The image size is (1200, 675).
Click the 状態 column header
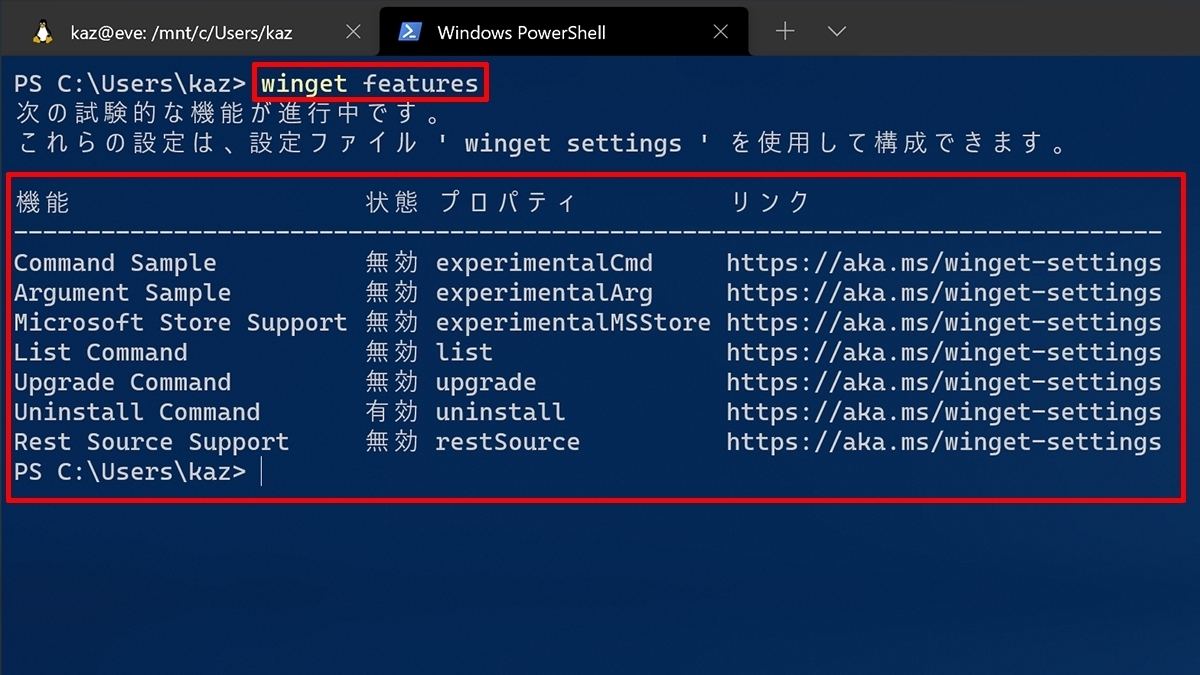[392, 202]
